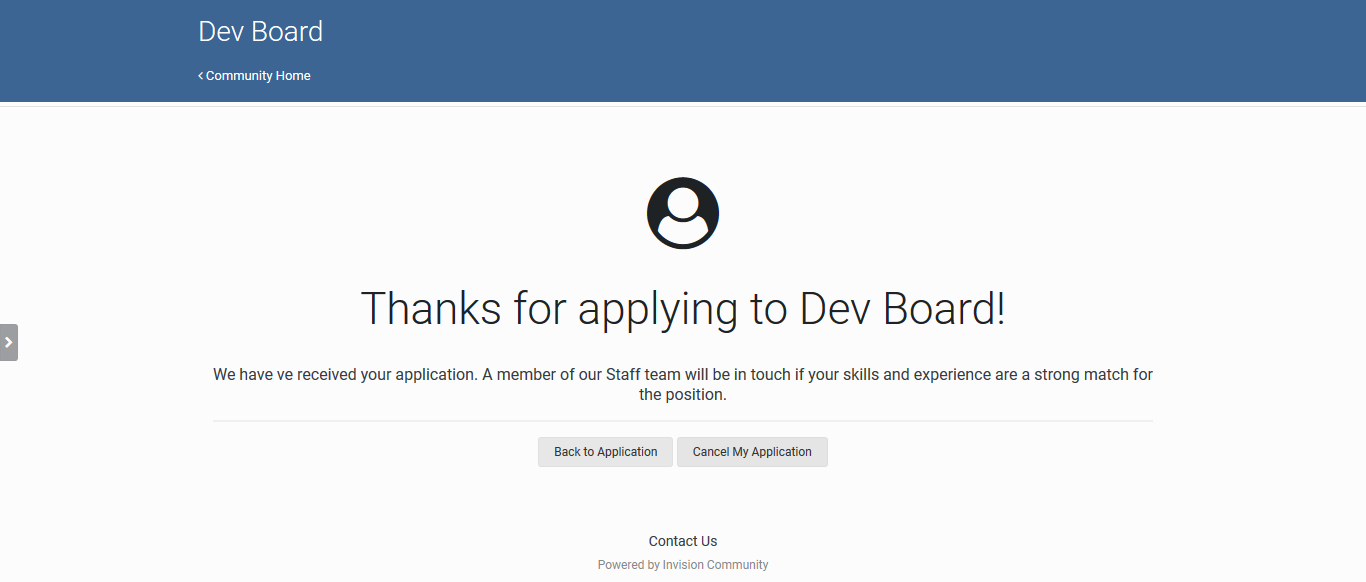Click the left-pointing arrow before Community Home

tap(200, 75)
